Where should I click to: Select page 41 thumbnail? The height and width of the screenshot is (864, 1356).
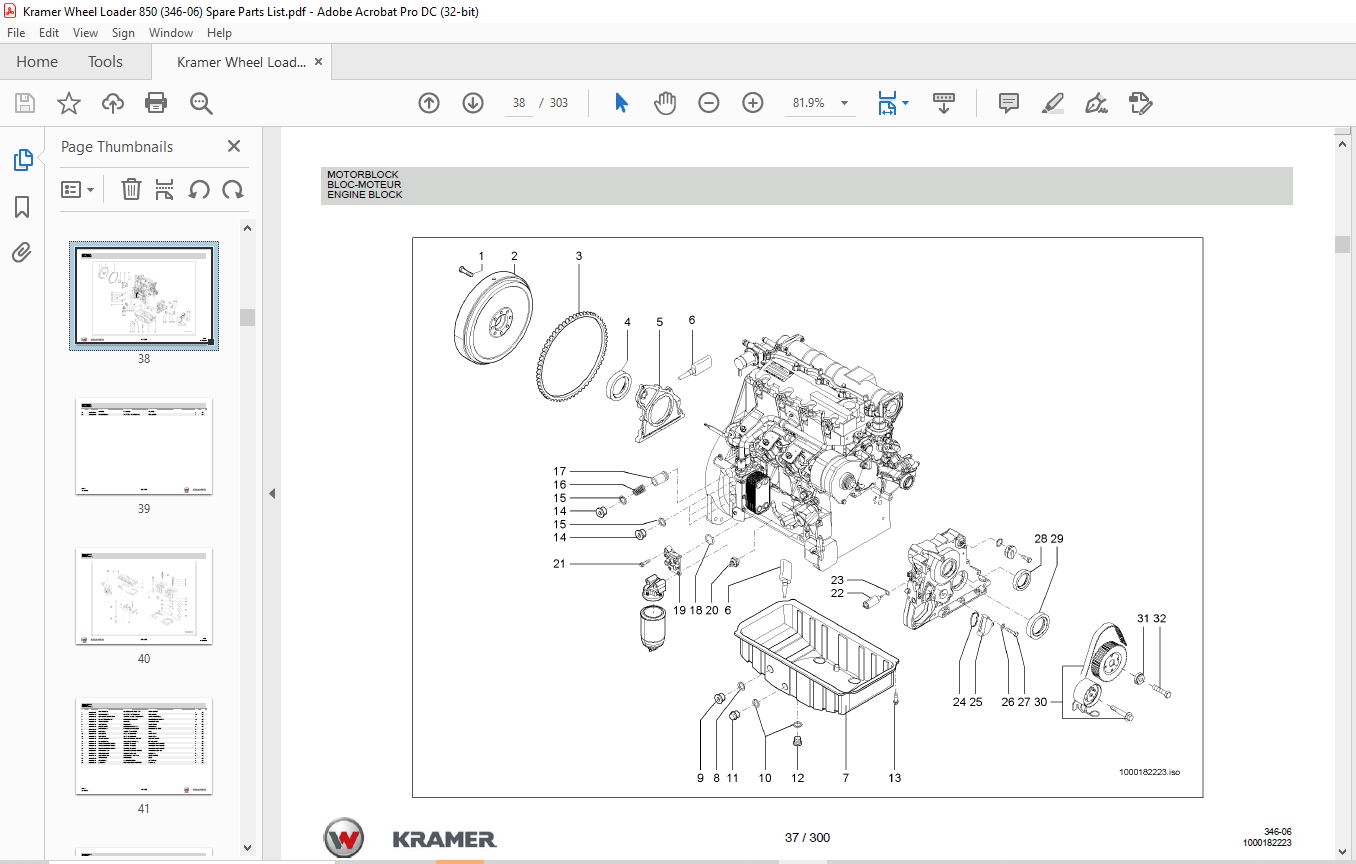[x=144, y=746]
